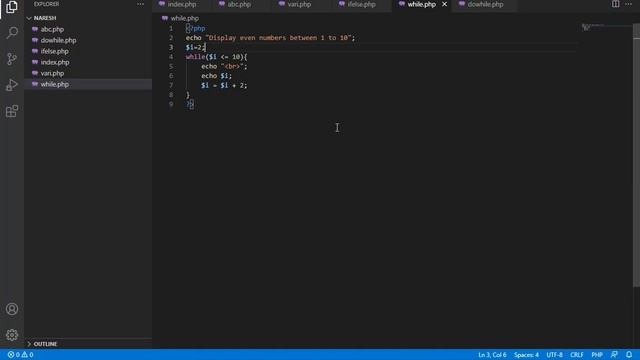Split the editor right
Screen dimensions: 640x360
[x=615, y=4]
